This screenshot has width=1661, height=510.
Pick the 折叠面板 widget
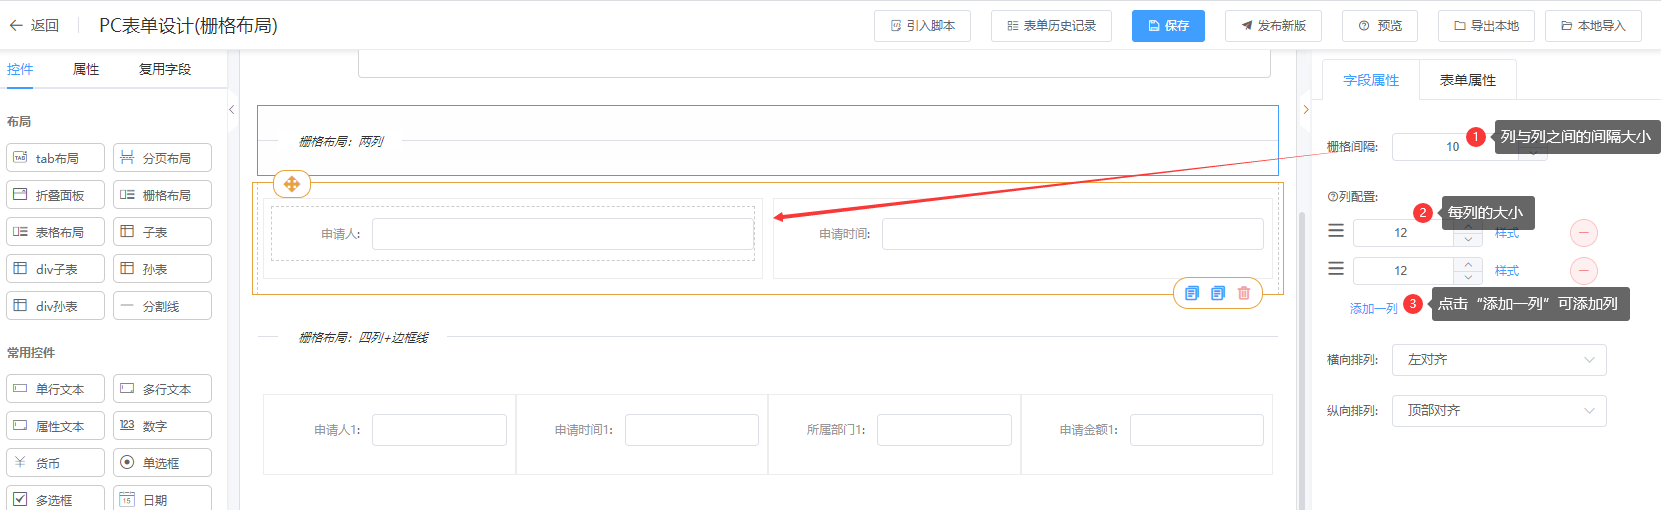[55, 195]
